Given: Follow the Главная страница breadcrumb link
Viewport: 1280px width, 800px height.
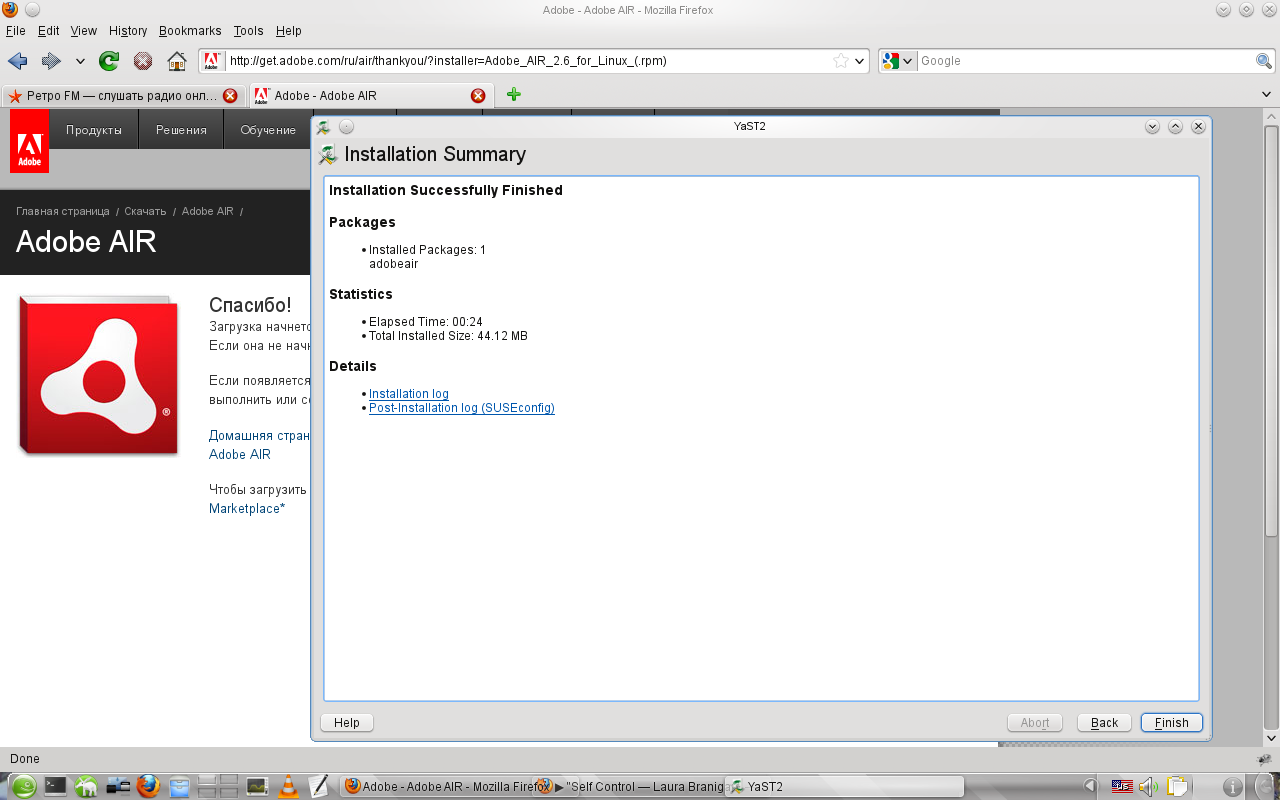Looking at the screenshot, I should pyautogui.click(x=63, y=211).
